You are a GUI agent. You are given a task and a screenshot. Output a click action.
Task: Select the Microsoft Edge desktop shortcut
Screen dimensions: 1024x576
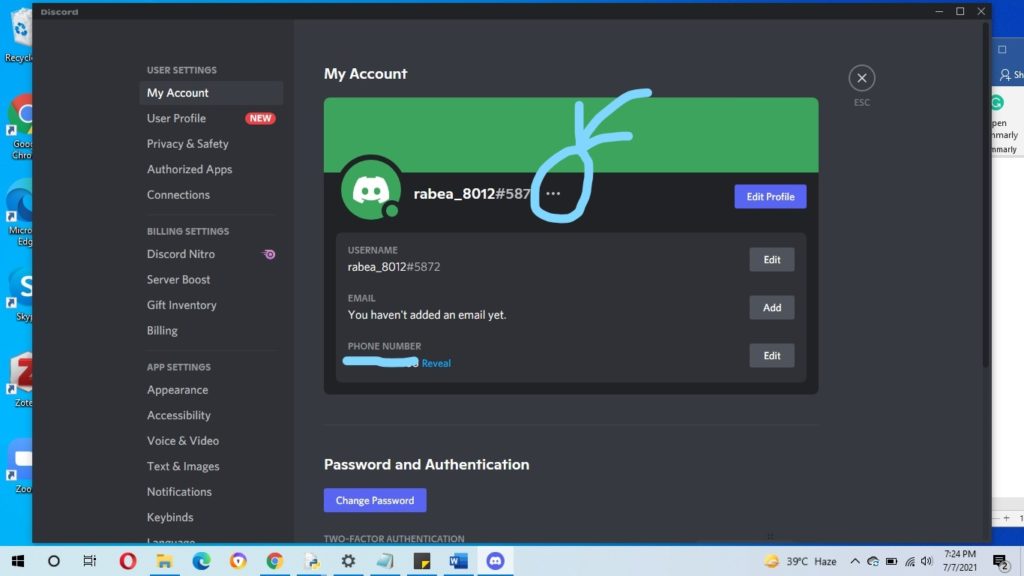pyautogui.click(x=18, y=214)
